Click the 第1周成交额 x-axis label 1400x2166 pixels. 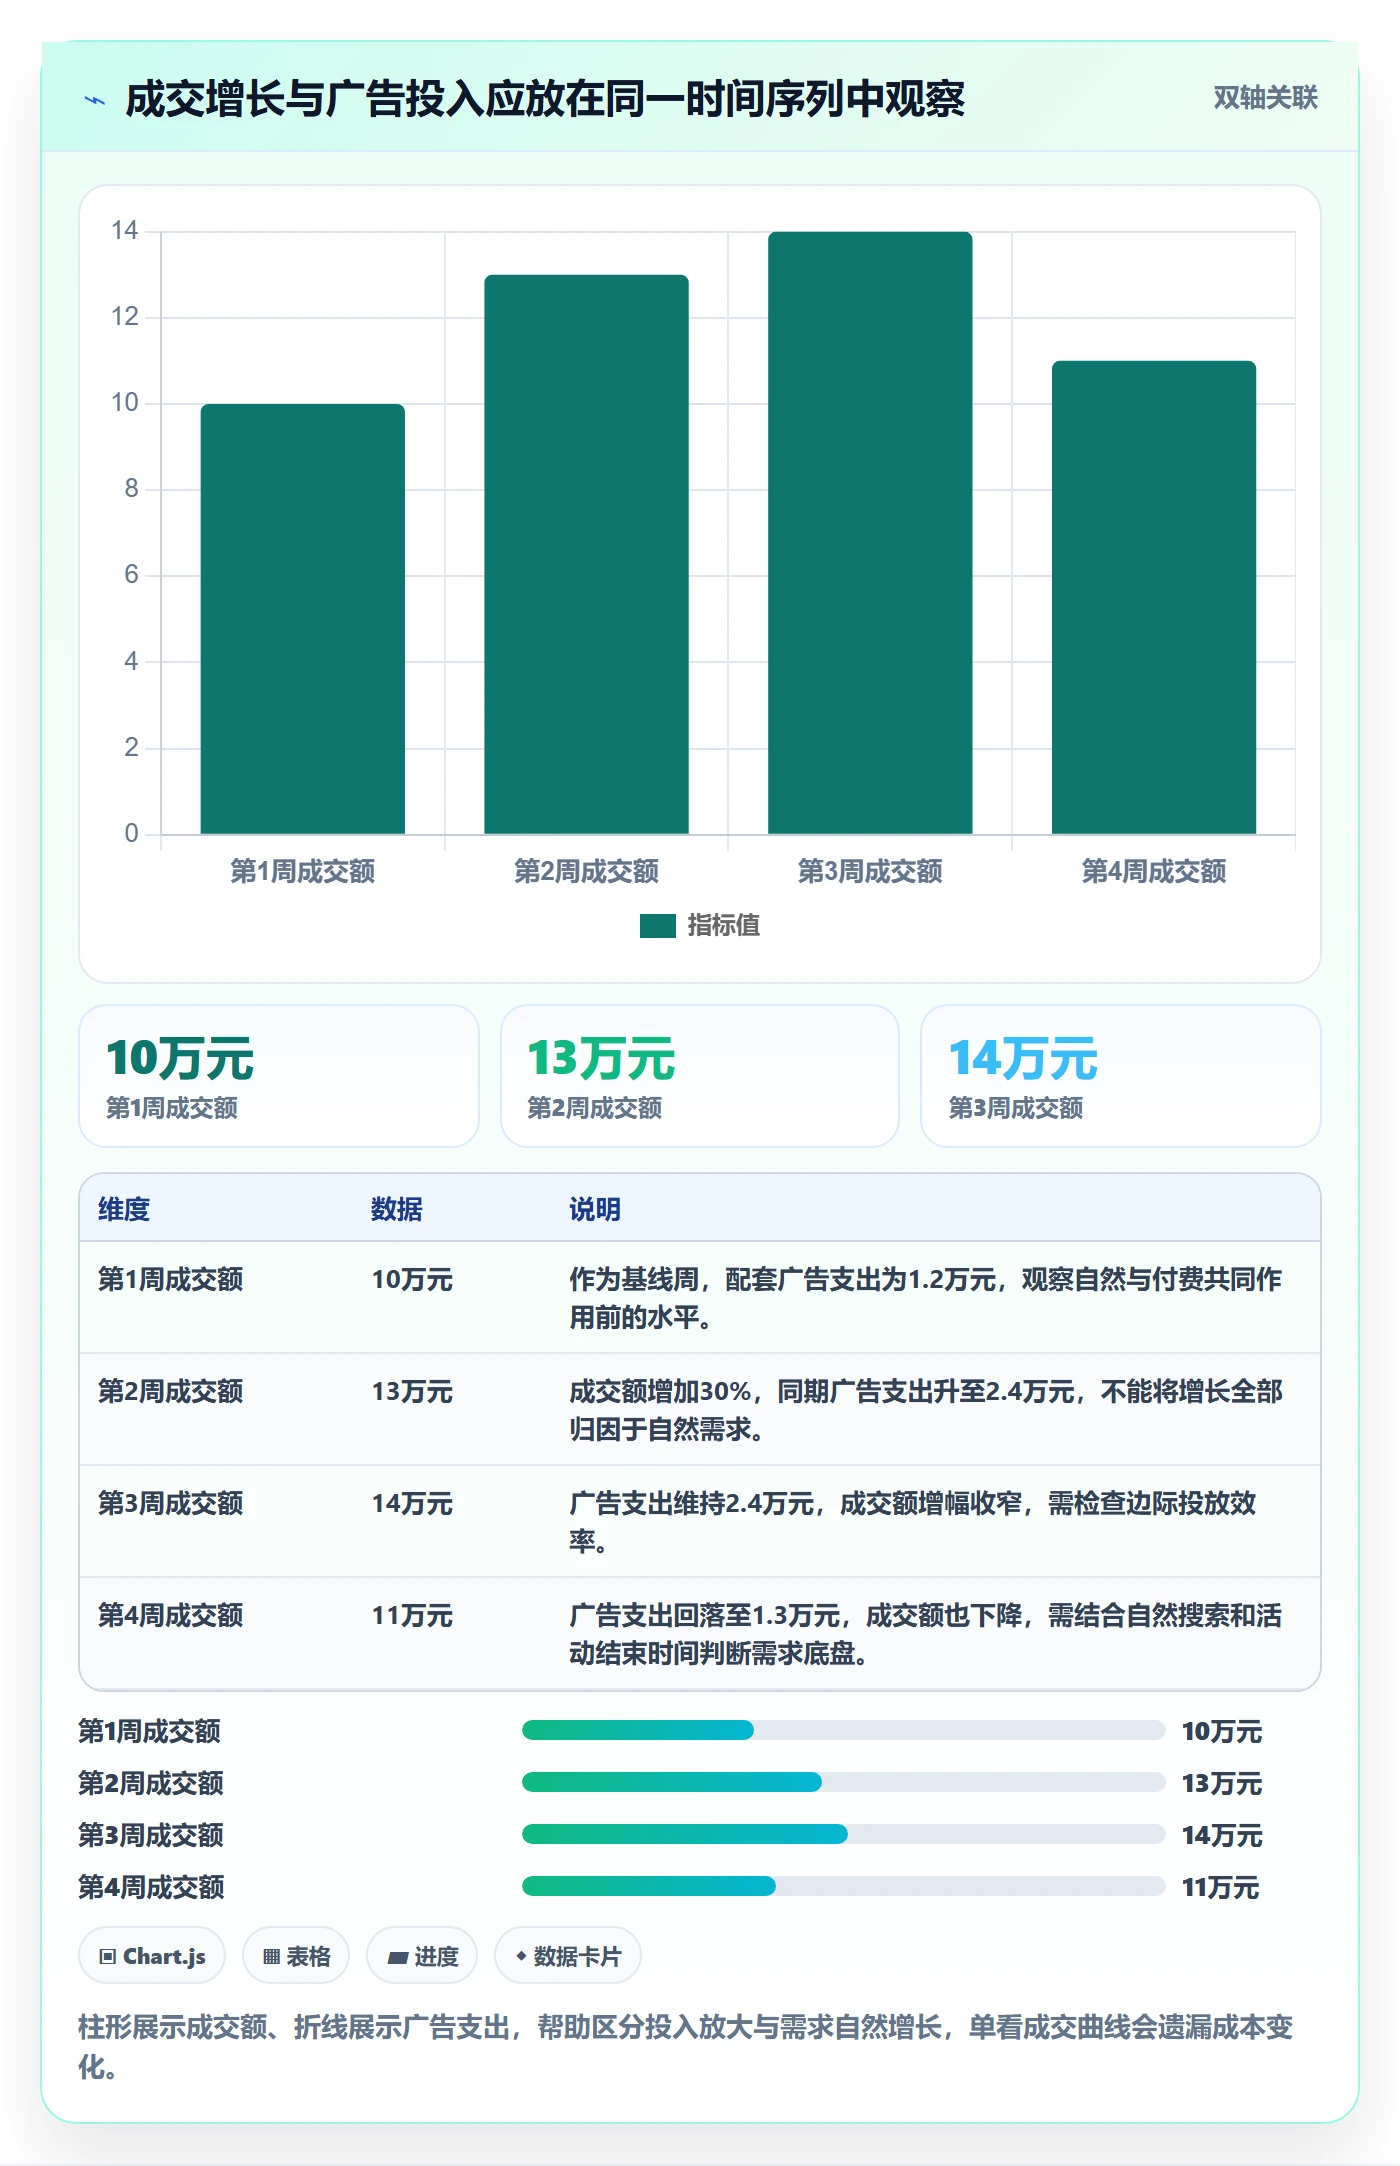303,871
